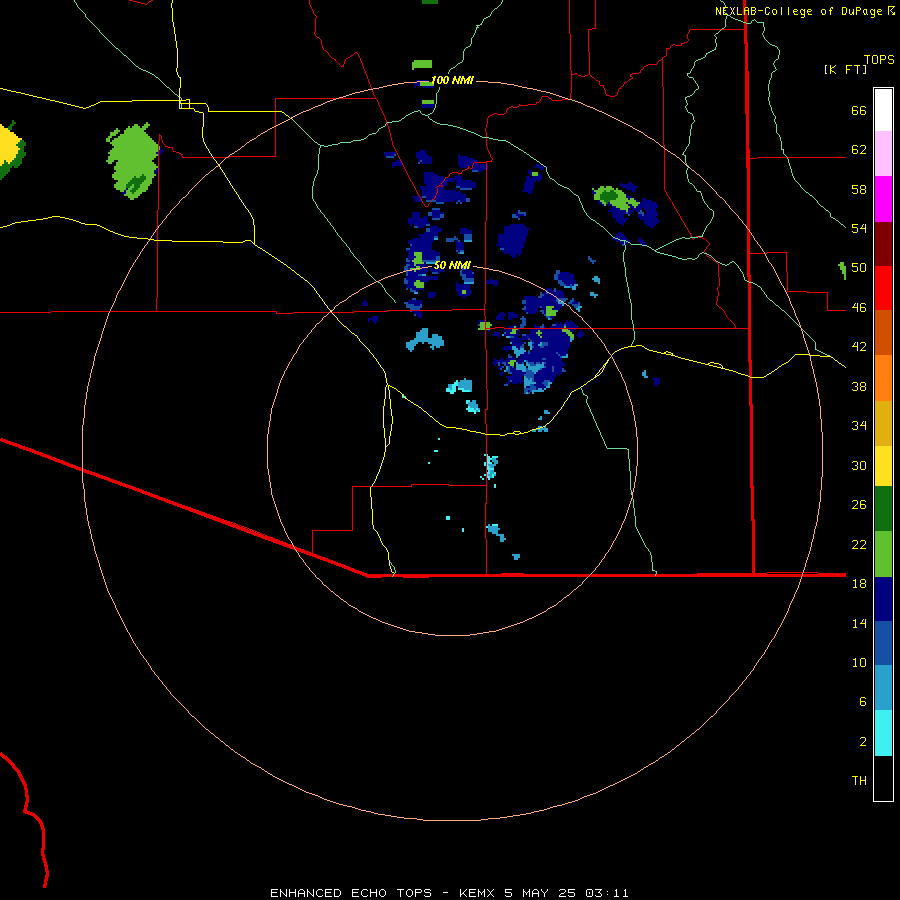This screenshot has width=900, height=900.
Task: Select the dark green legend swatch
Action: click(883, 509)
